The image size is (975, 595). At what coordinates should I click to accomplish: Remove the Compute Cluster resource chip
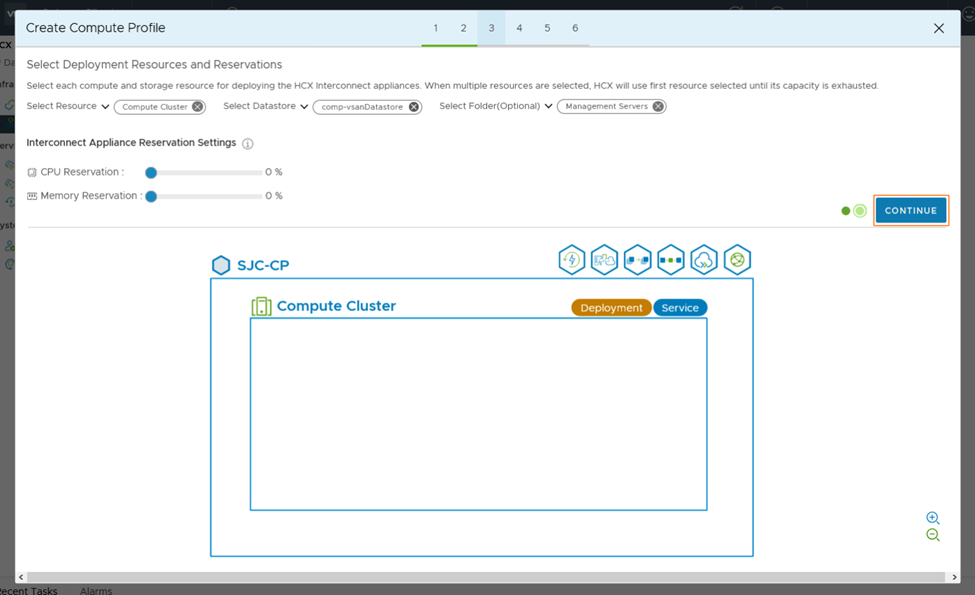(198, 107)
